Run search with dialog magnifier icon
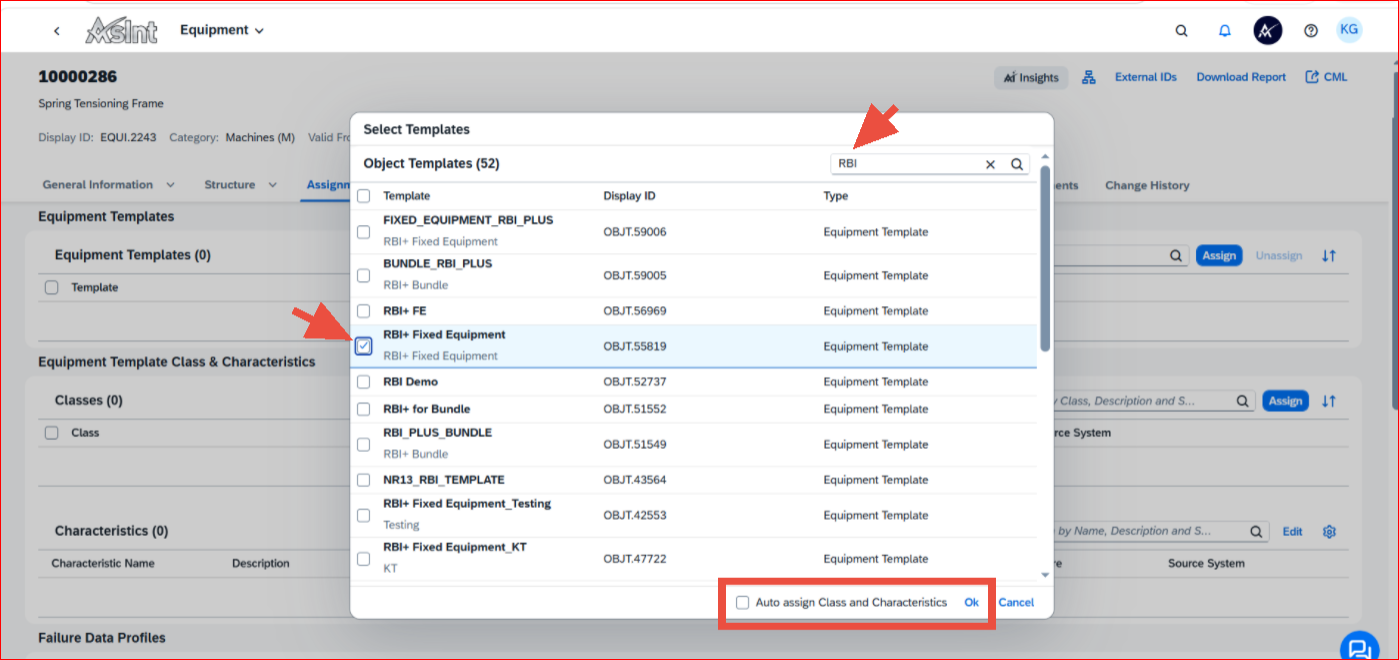The image size is (1399, 660). [x=1017, y=165]
